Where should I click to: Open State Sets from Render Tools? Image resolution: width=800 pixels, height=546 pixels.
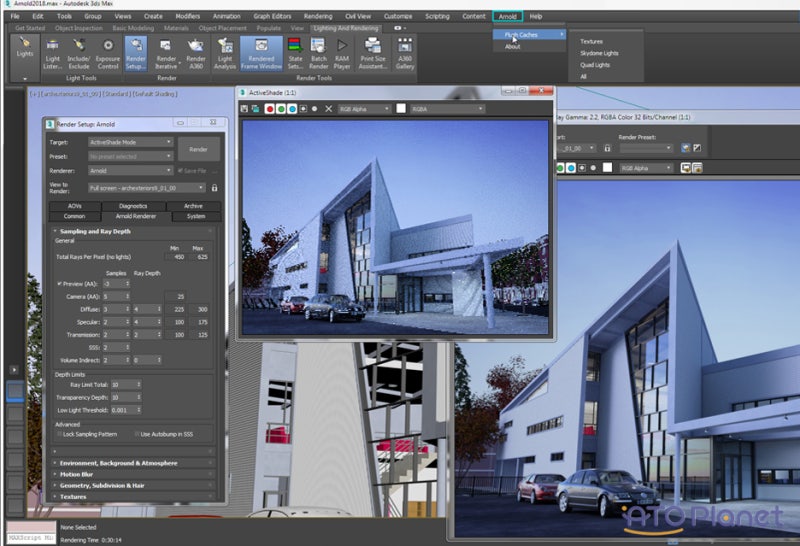click(295, 54)
